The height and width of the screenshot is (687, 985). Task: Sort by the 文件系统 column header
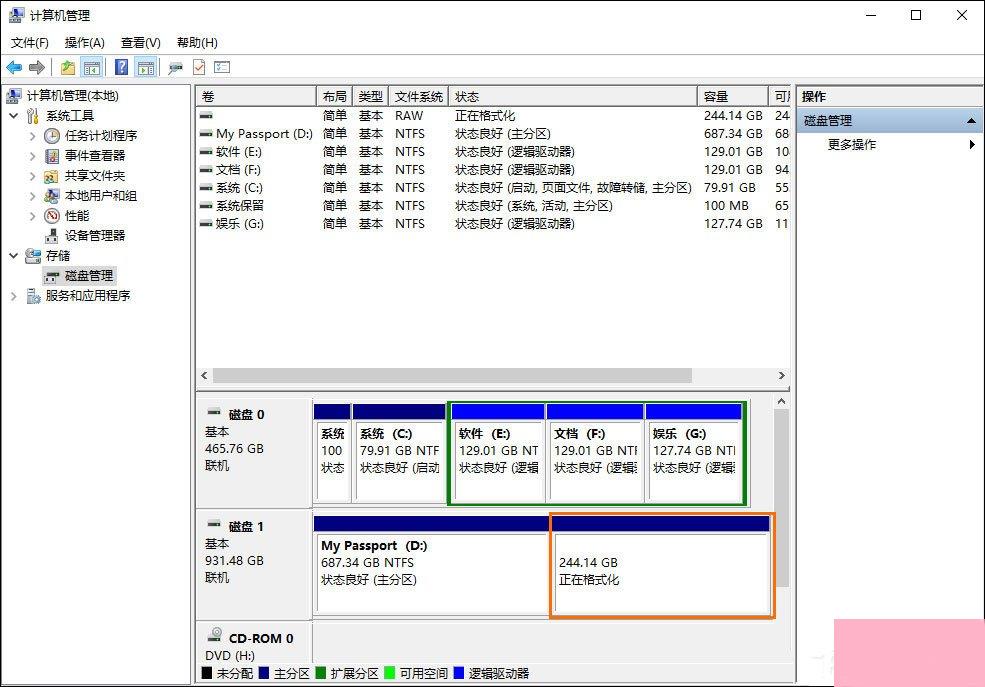point(418,97)
